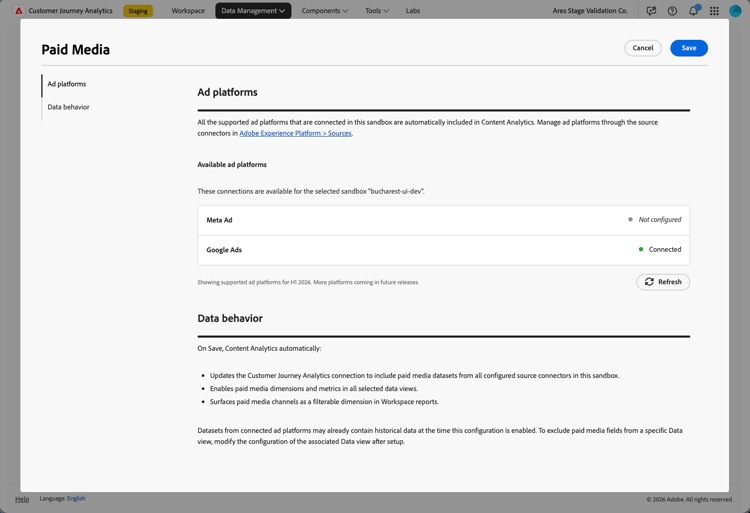Go to the Workspace tab
750x513 pixels.
[188, 11]
